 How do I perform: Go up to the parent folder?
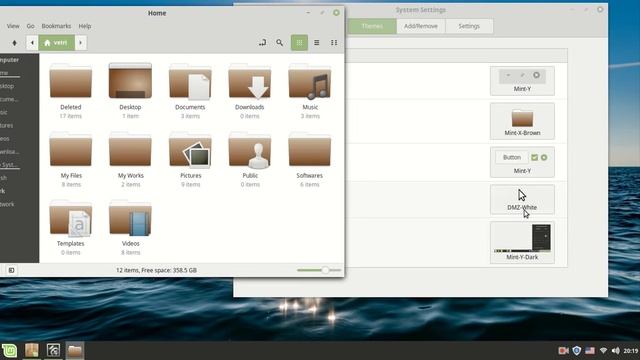pyautogui.click(x=15, y=43)
